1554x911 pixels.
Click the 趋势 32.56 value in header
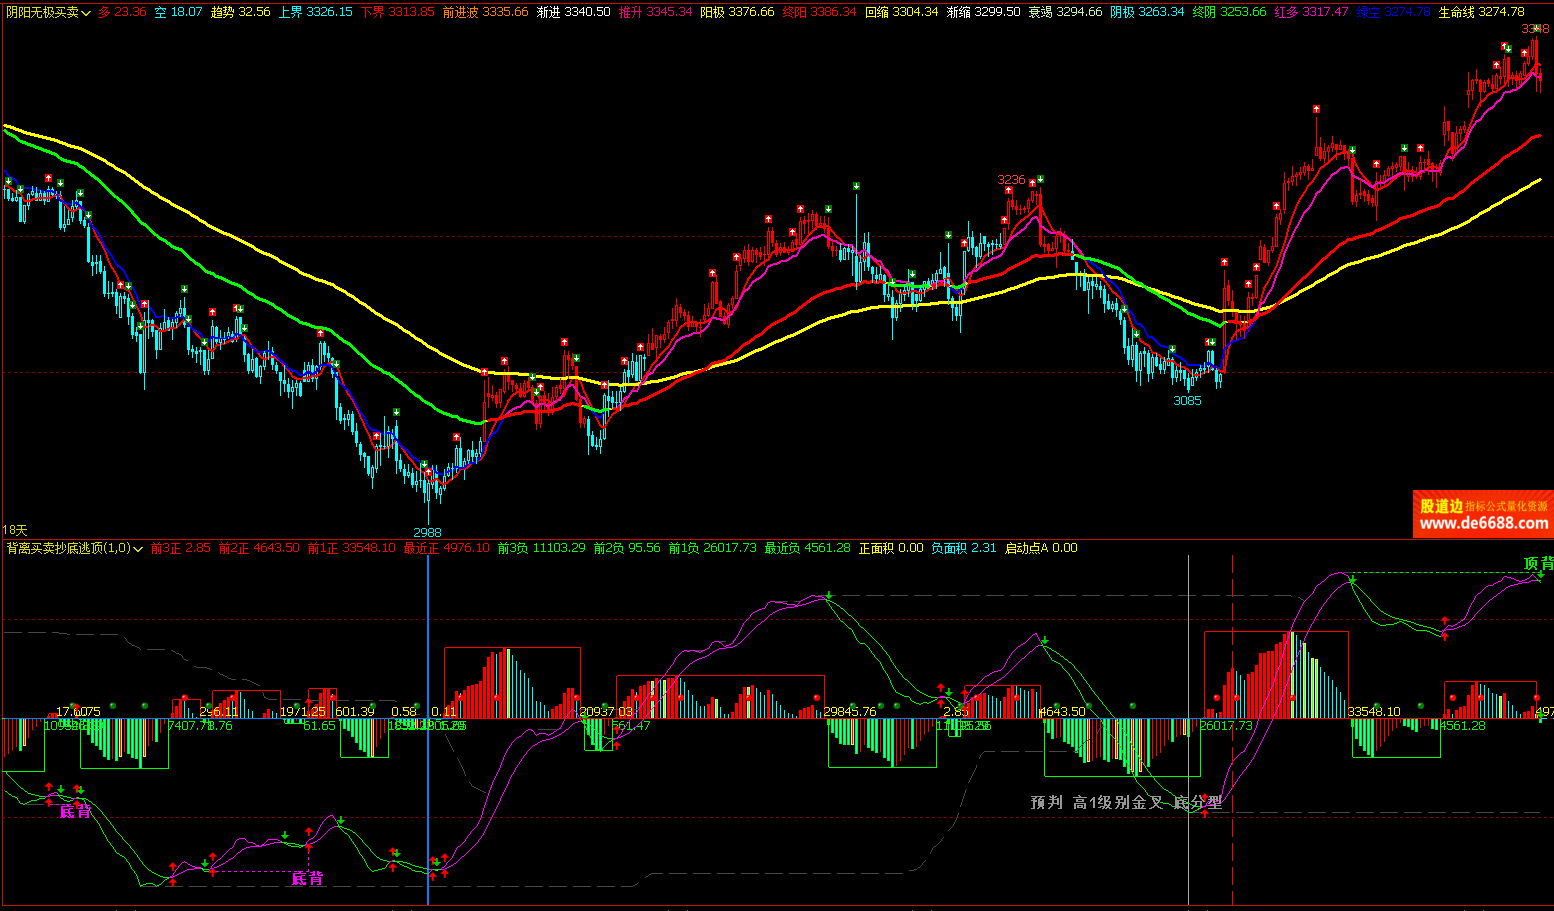pos(240,12)
